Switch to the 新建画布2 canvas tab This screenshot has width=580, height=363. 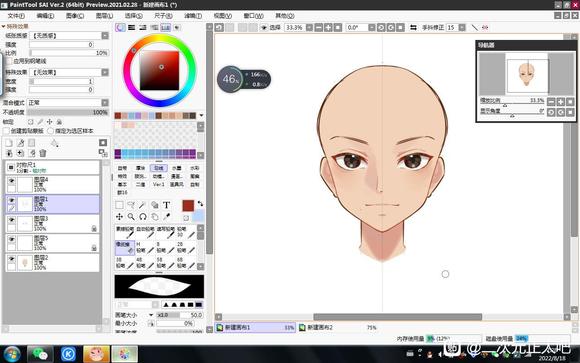pyautogui.click(x=320, y=327)
